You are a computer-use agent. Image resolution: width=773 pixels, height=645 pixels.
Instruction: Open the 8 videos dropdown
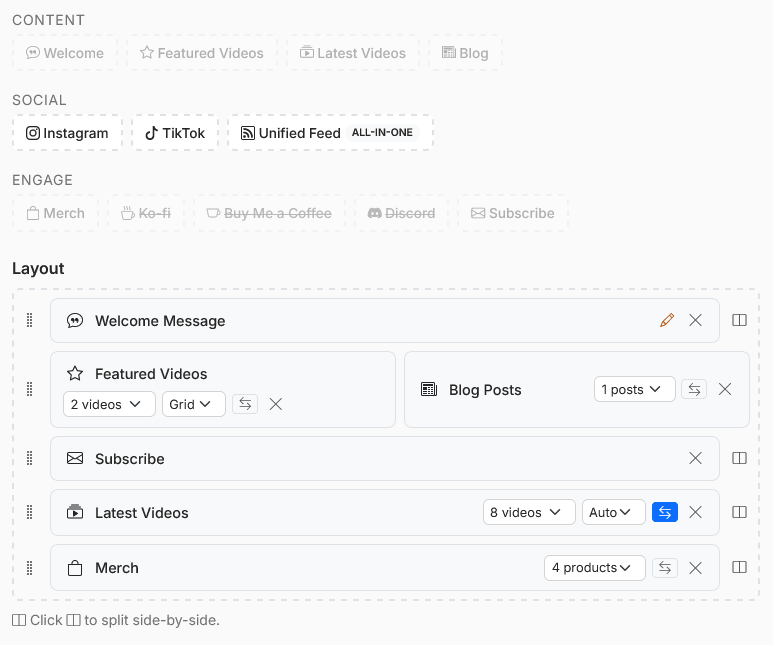529,512
